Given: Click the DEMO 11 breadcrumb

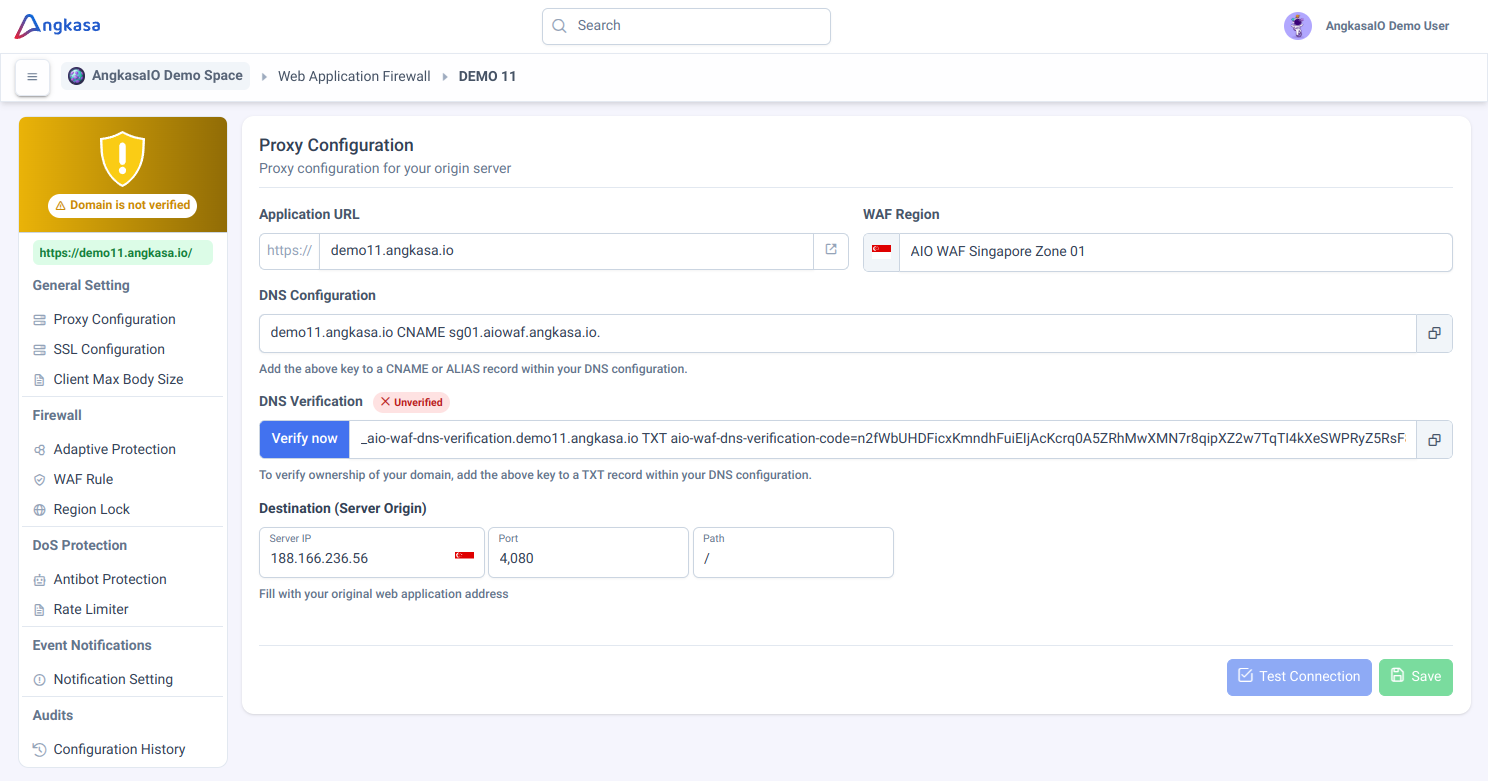Looking at the screenshot, I should (x=487, y=76).
